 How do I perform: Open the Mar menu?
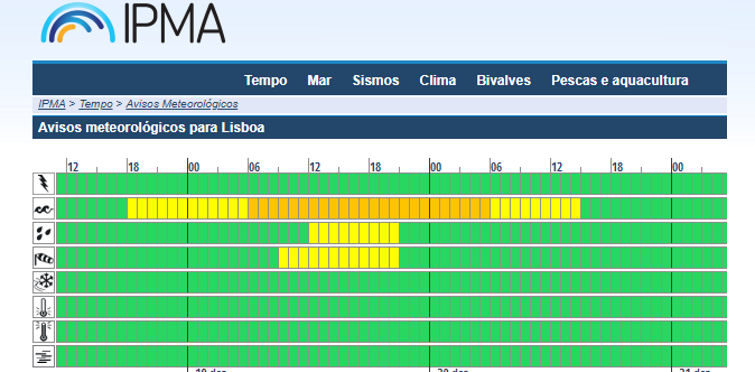[x=319, y=80]
